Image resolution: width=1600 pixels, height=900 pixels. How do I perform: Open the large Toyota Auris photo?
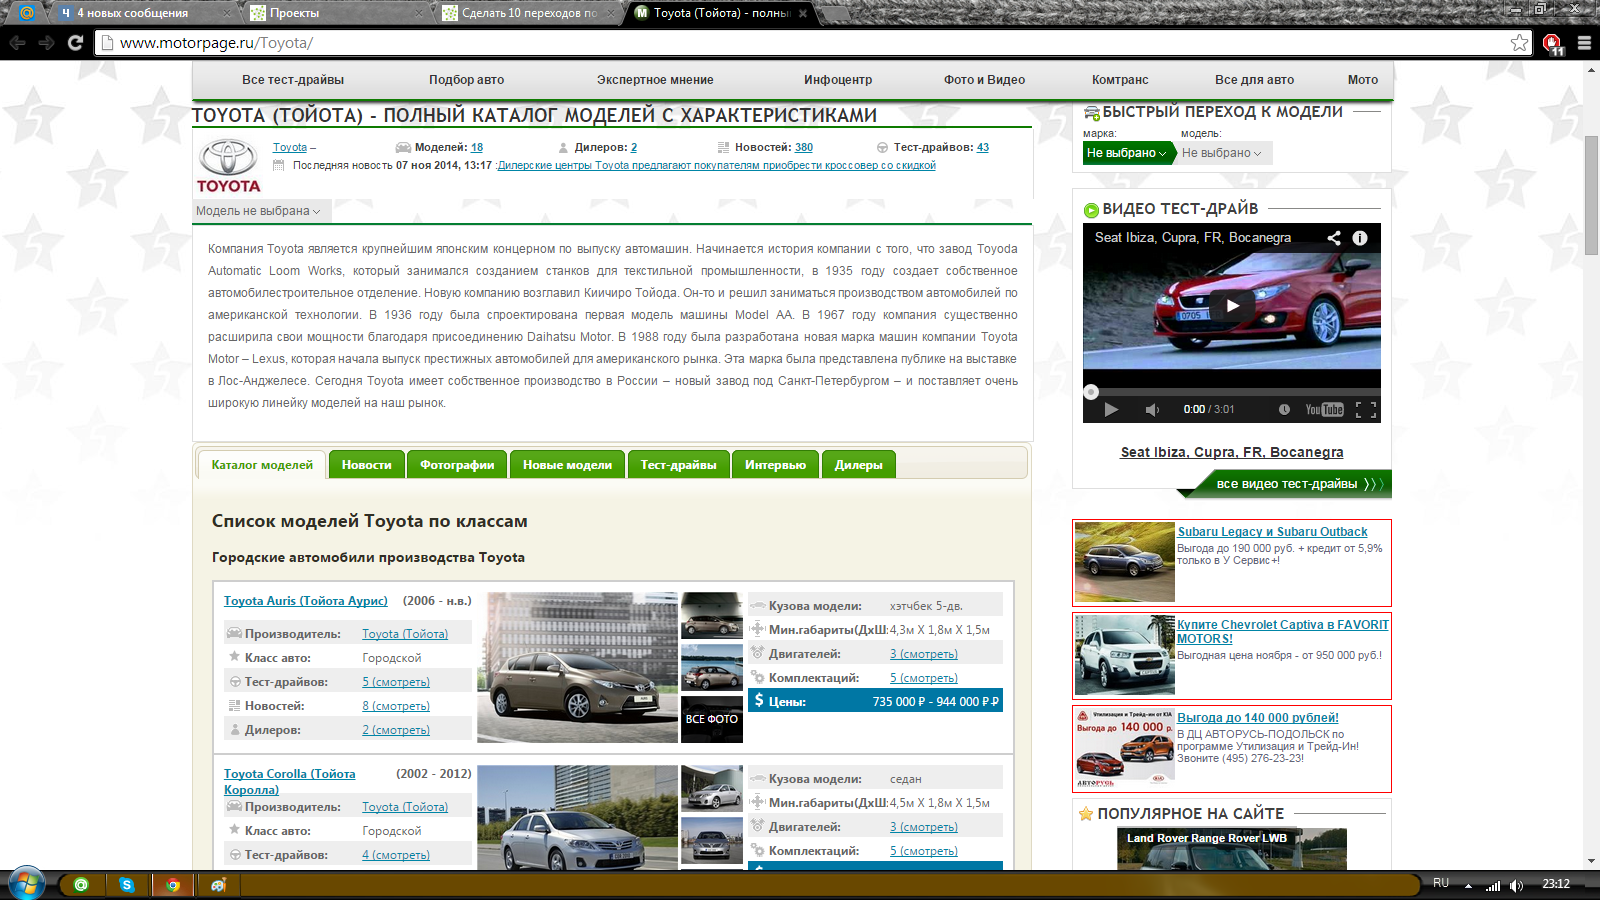coord(578,667)
